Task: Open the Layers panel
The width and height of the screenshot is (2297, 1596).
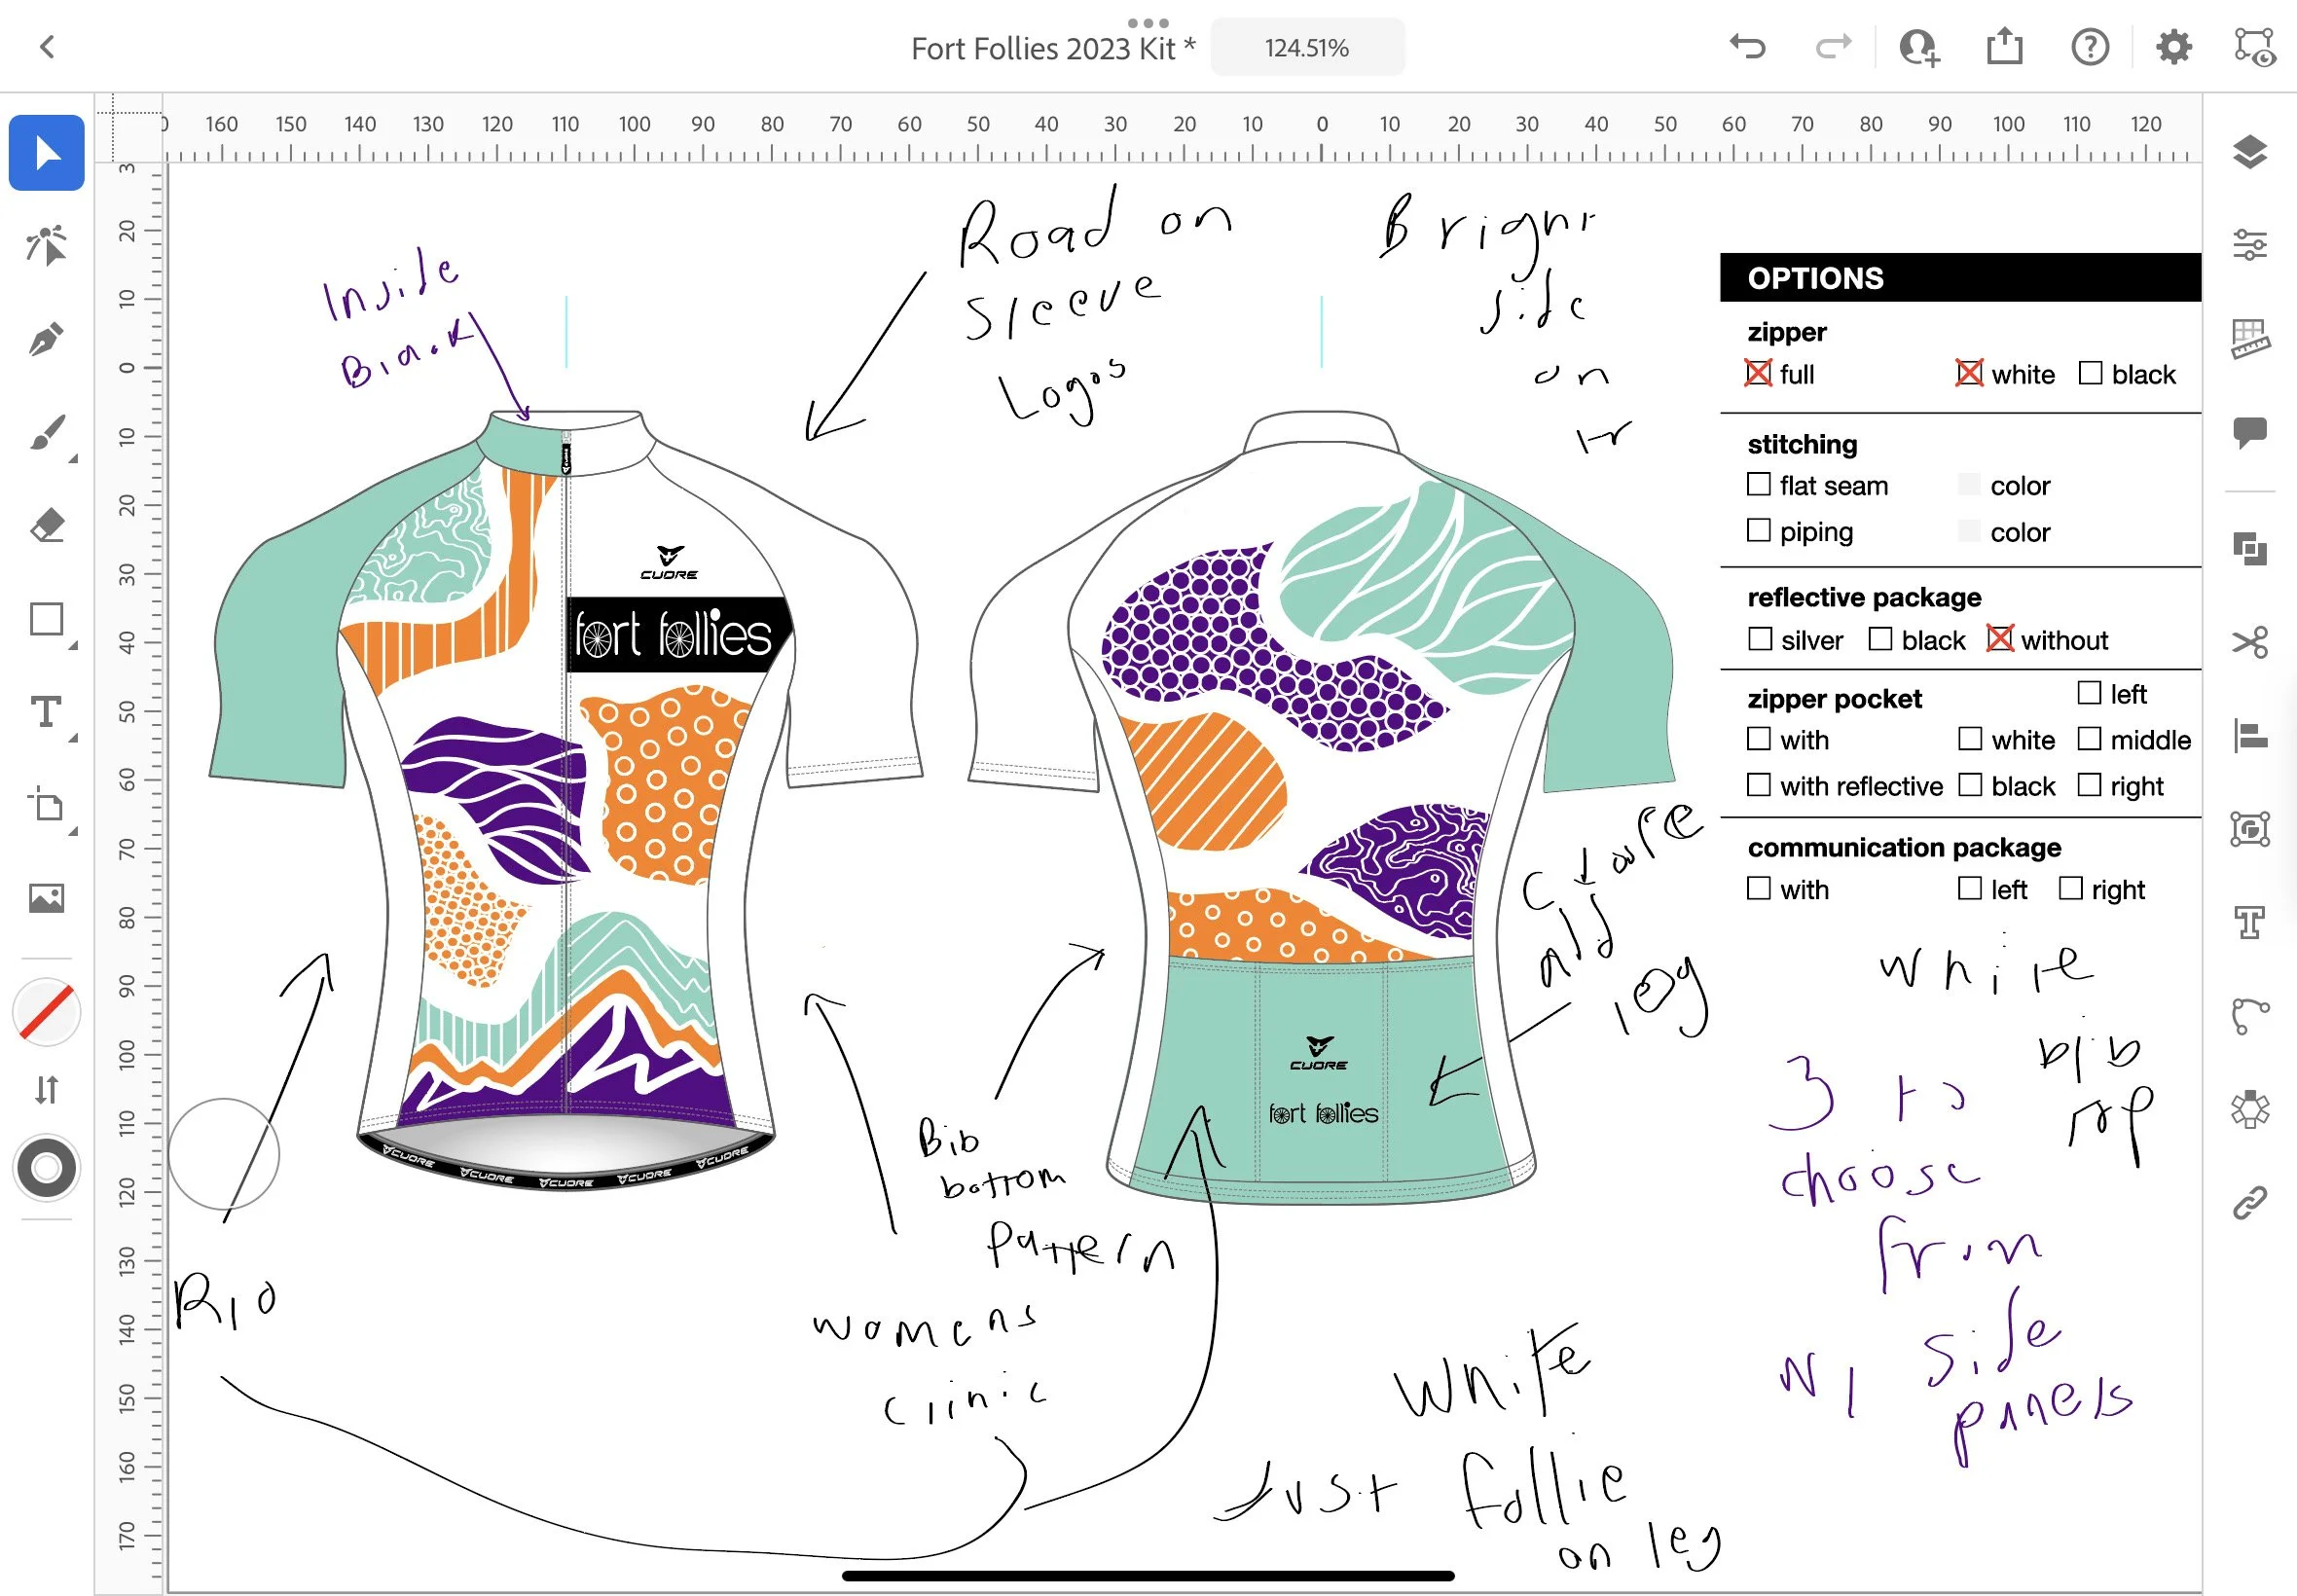Action: 2249,152
